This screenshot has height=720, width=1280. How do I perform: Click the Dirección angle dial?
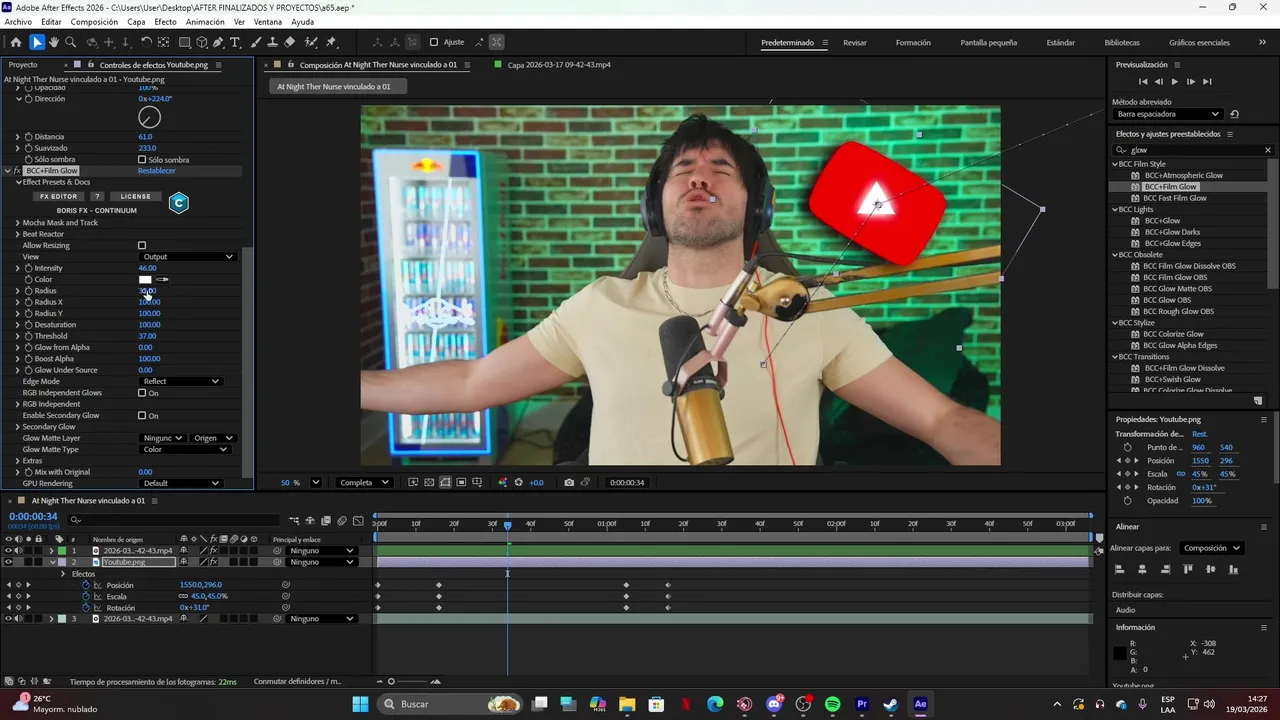coord(149,118)
